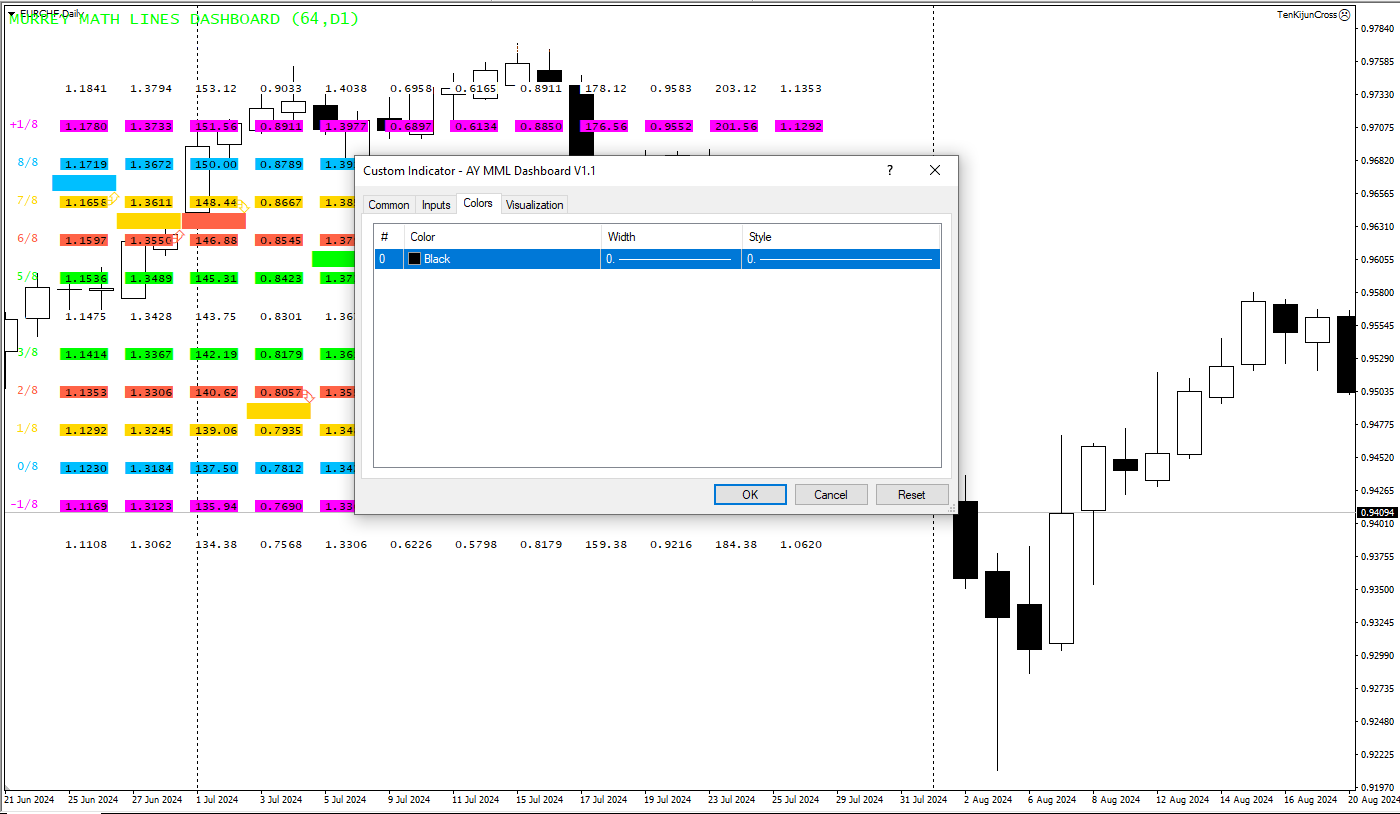Click the chart menu triangle beside EURCHF,Daily

pyautogui.click(x=11, y=13)
